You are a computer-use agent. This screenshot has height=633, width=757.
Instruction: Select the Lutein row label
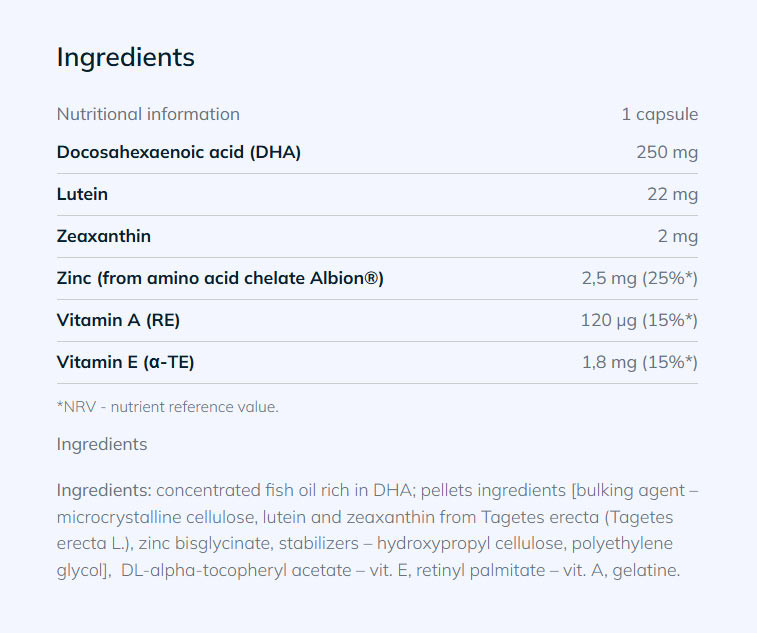[82, 194]
